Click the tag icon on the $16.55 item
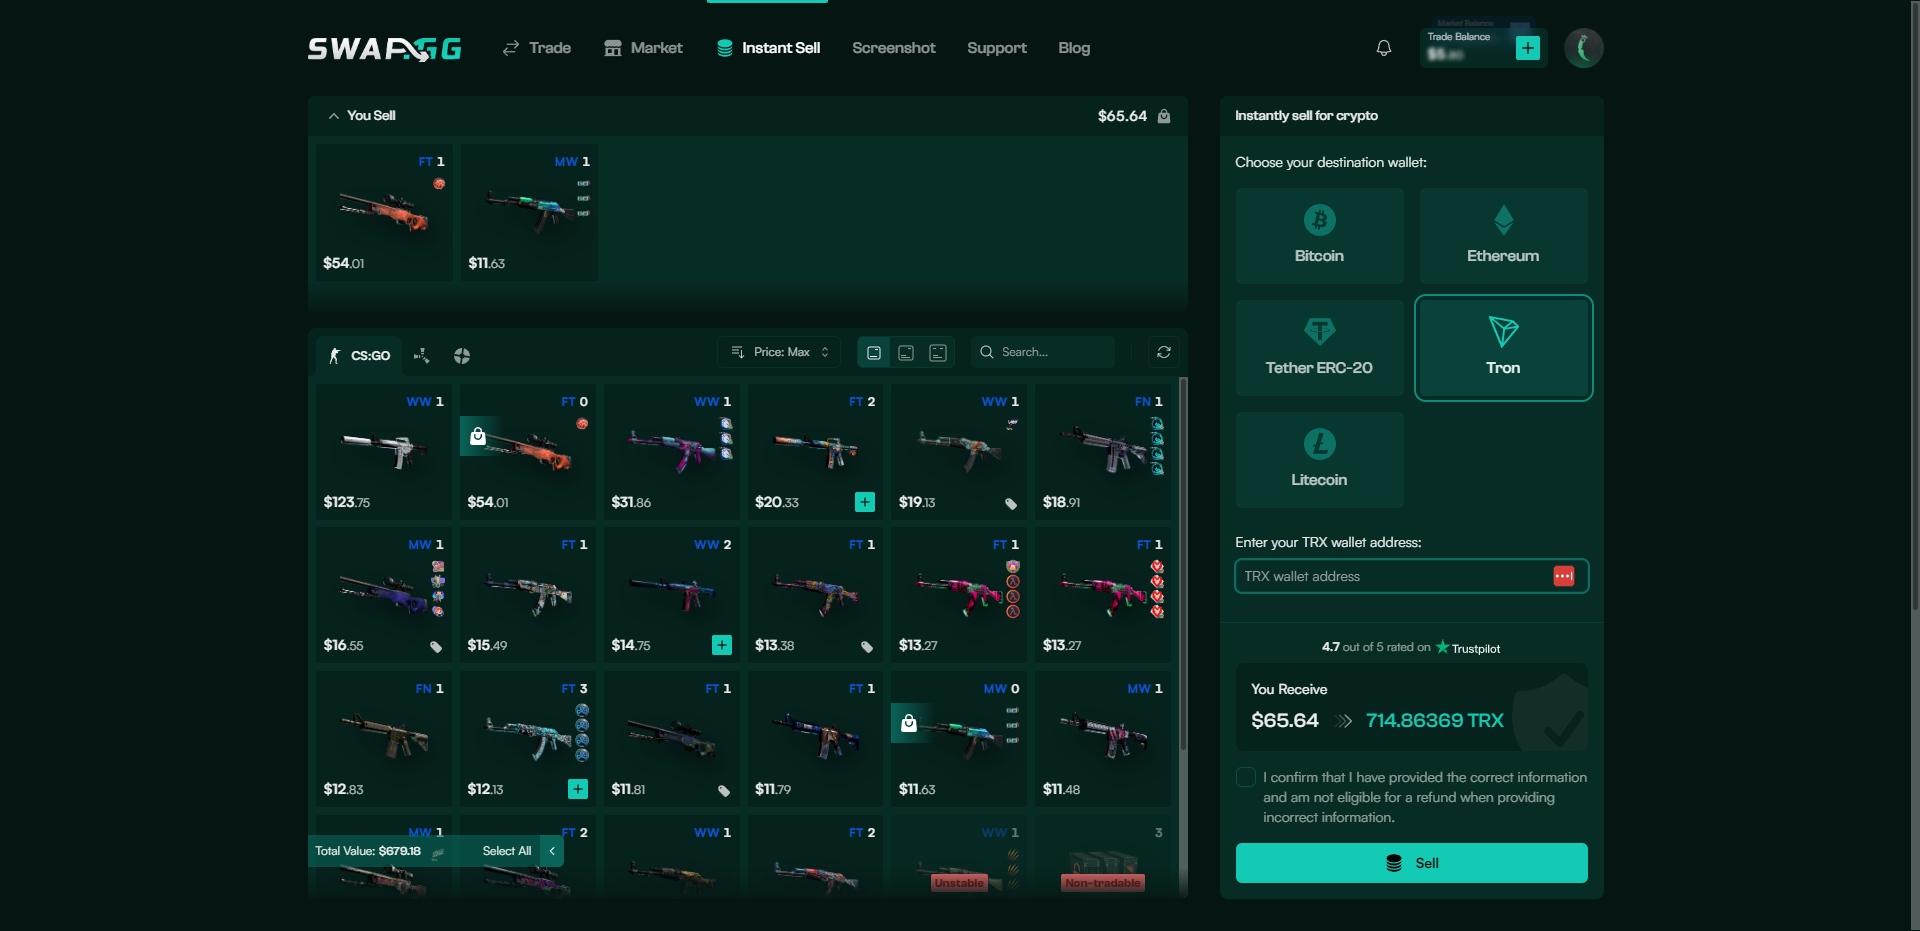Image resolution: width=1920 pixels, height=931 pixels. [x=436, y=646]
